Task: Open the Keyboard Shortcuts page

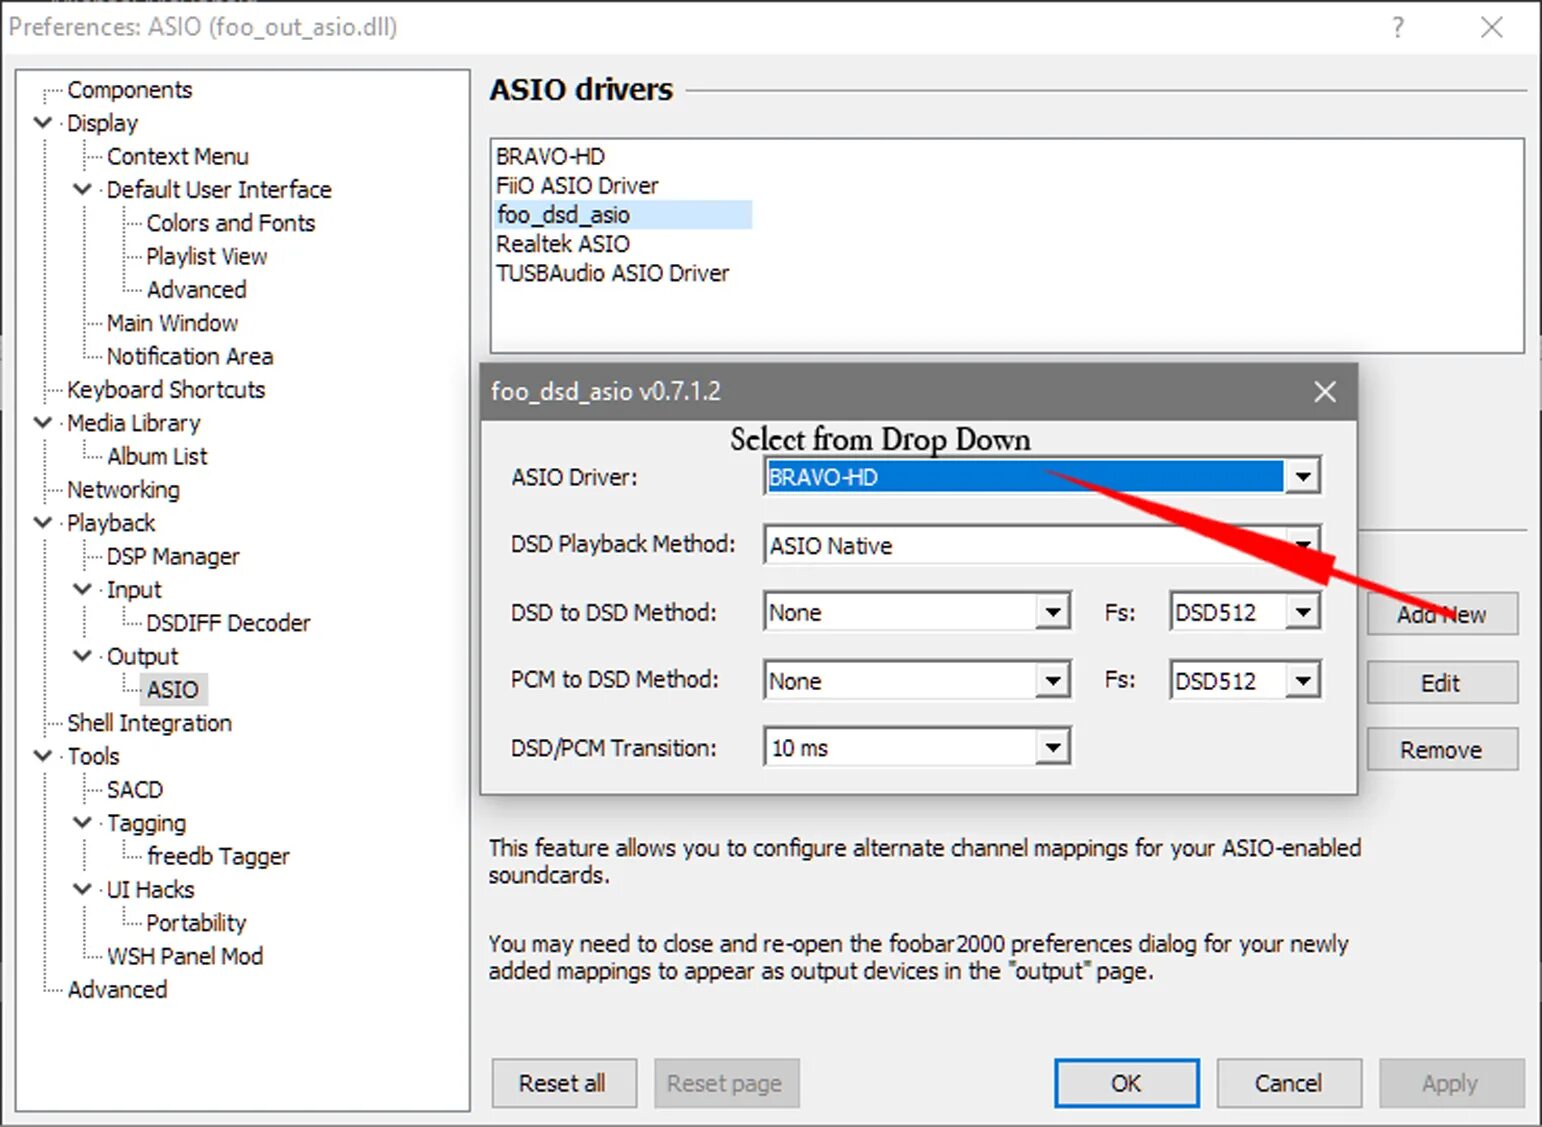Action: click(166, 390)
